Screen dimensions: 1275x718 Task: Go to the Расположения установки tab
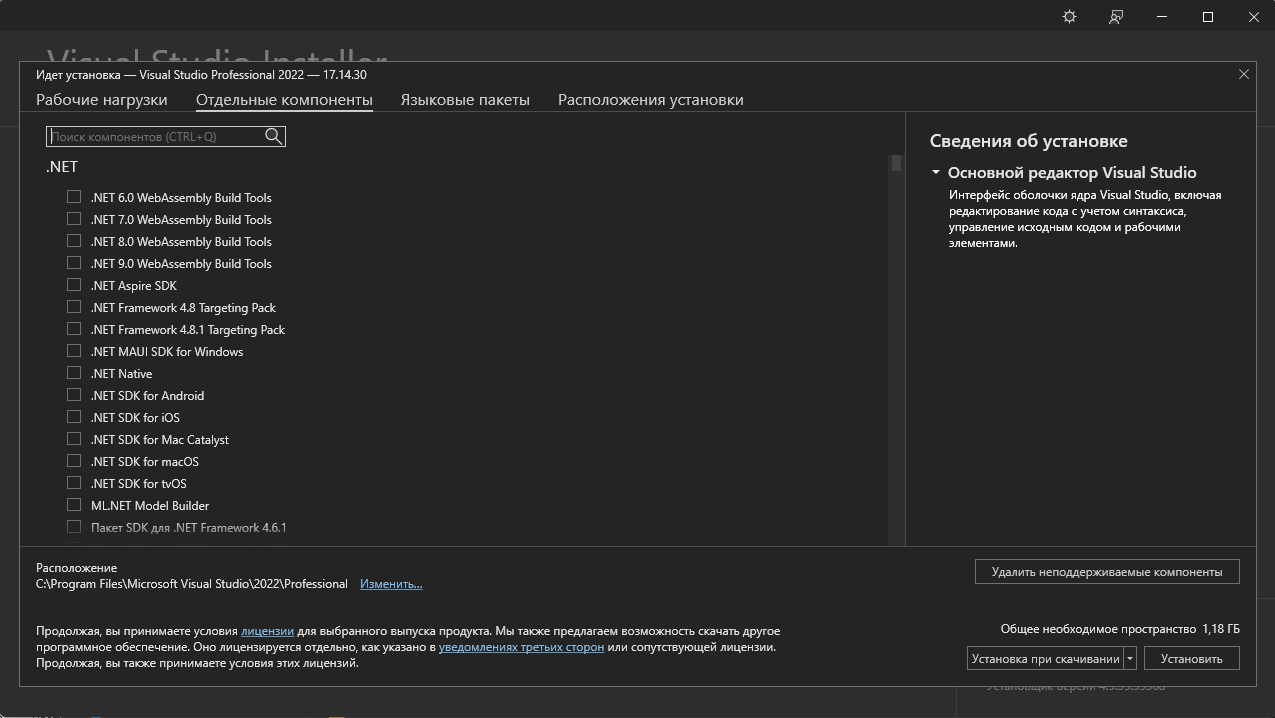650,100
